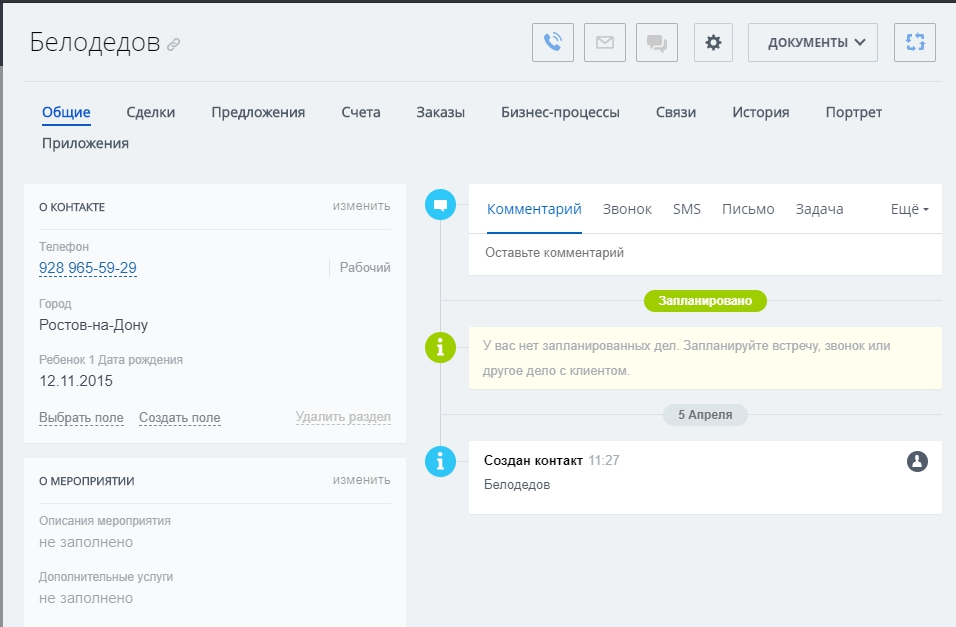Click the birth date 12.11.2015

(76, 381)
